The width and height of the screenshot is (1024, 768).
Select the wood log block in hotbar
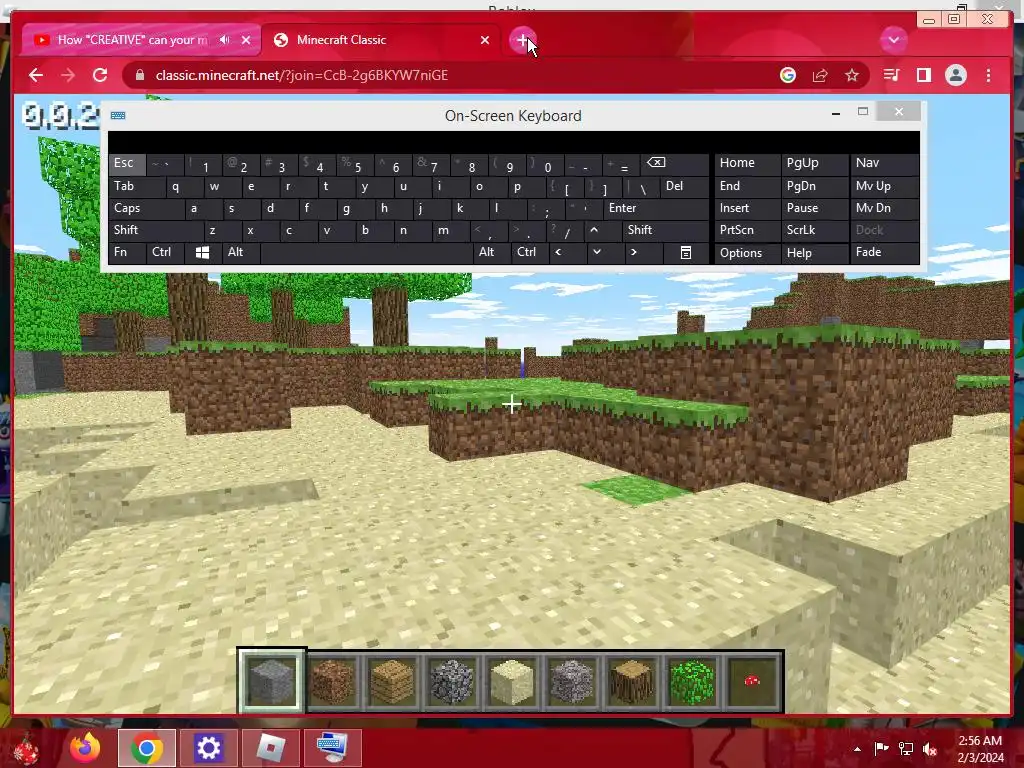pos(632,681)
